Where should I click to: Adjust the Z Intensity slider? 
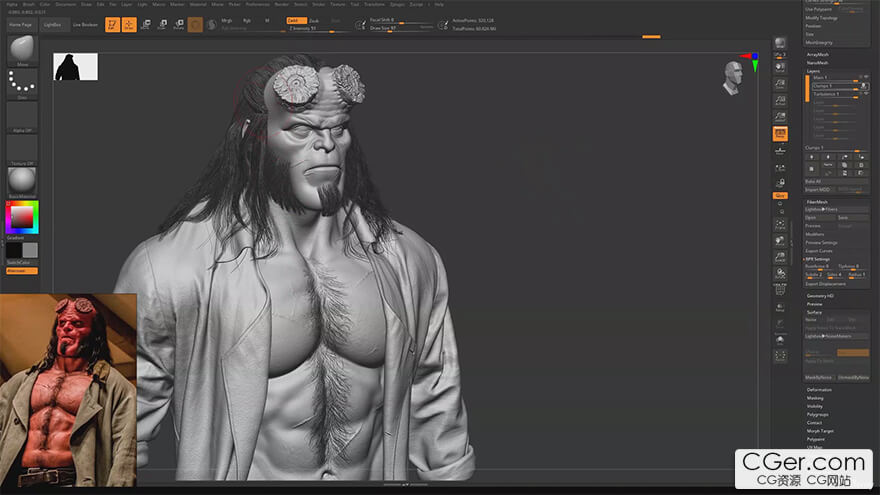point(318,29)
